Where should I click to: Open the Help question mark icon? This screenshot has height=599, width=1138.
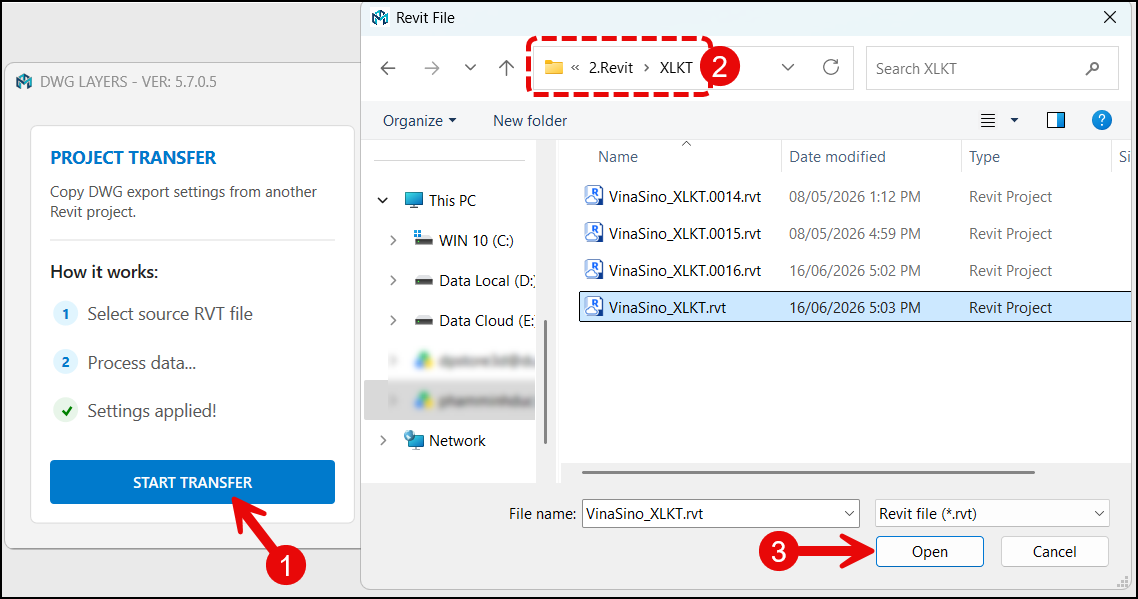click(1102, 121)
